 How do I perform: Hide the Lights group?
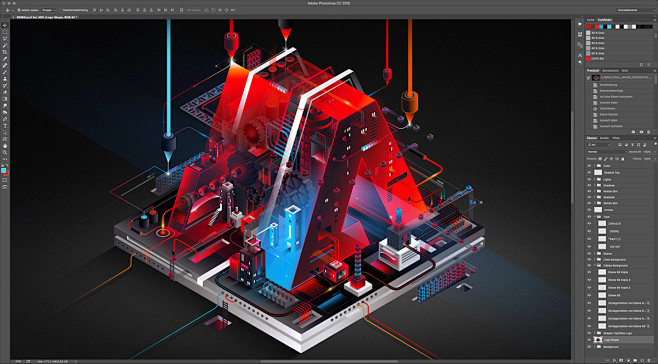589,179
